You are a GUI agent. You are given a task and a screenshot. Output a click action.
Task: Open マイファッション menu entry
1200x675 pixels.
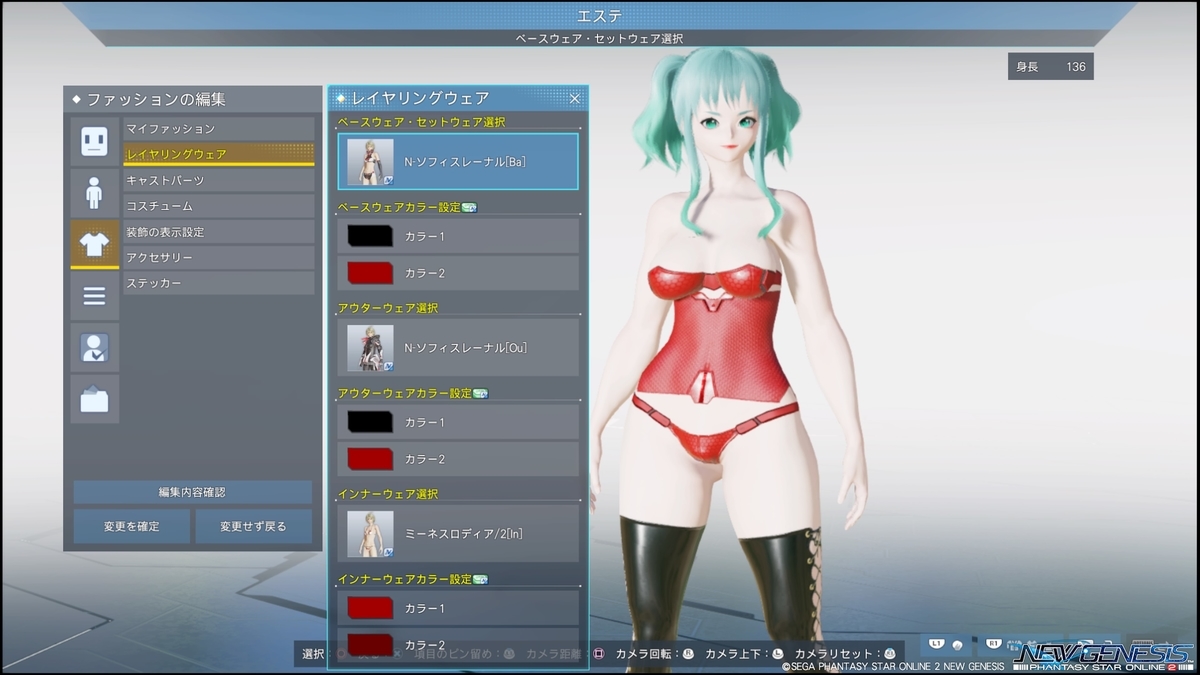[219, 129]
